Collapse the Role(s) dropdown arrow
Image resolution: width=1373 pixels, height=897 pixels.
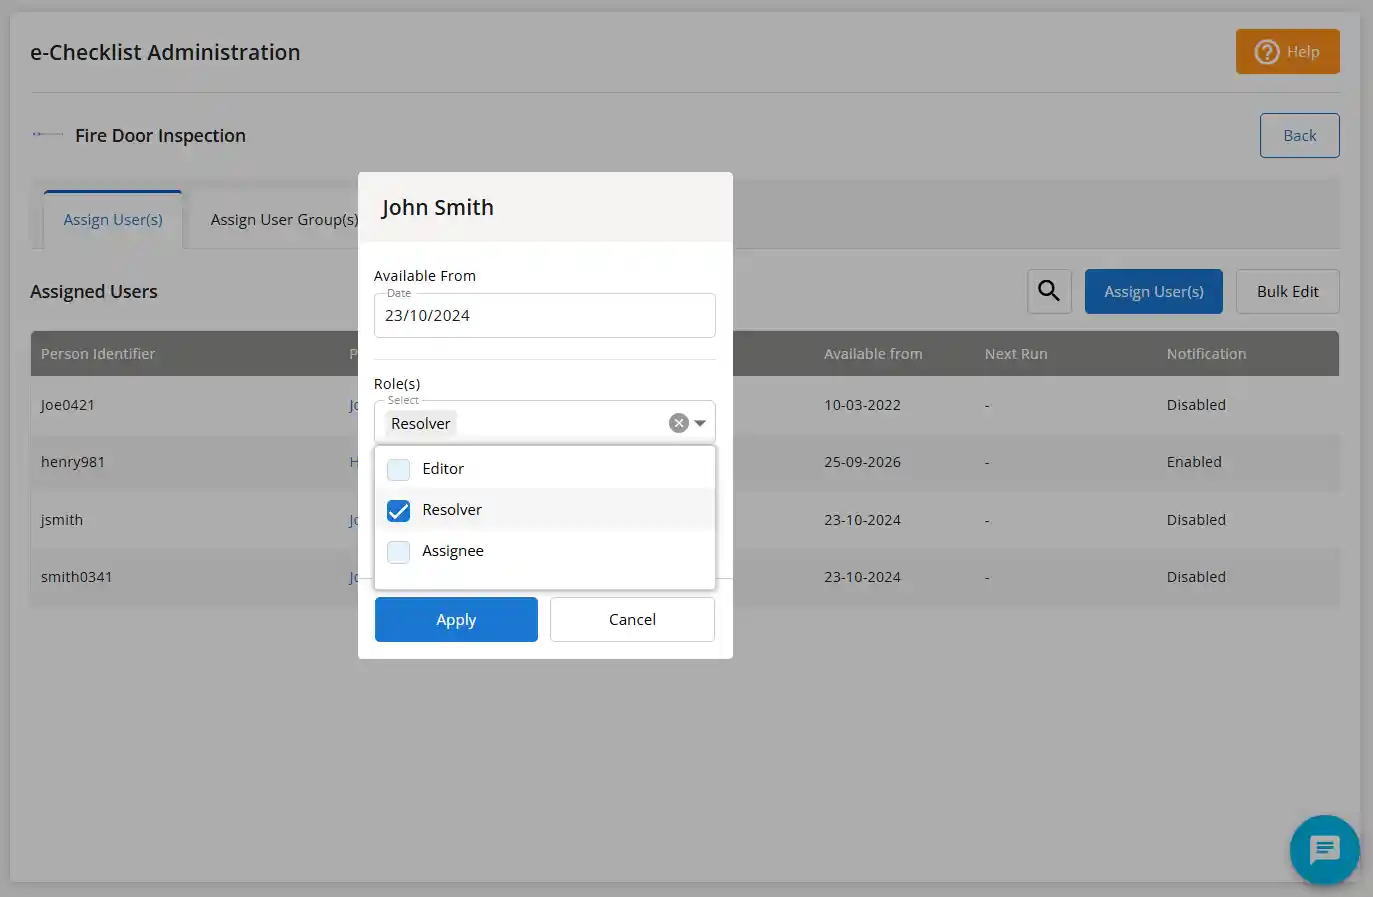[700, 423]
